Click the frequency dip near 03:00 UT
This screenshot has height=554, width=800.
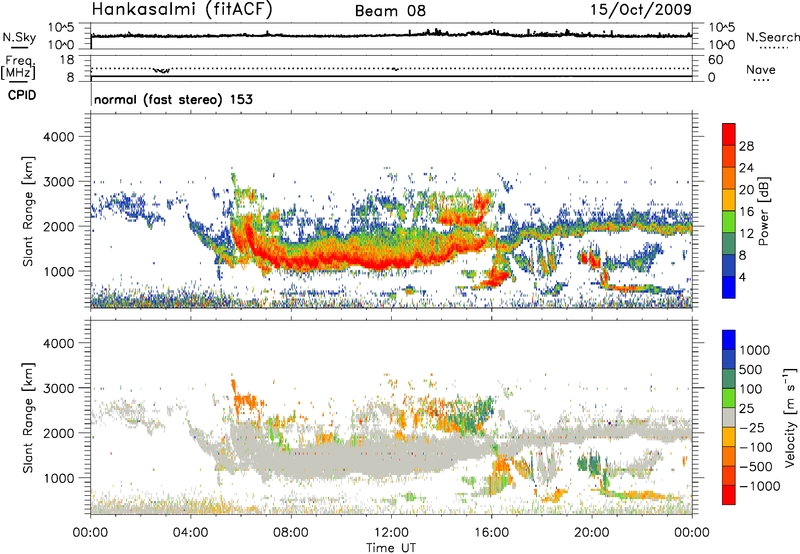tap(162, 70)
